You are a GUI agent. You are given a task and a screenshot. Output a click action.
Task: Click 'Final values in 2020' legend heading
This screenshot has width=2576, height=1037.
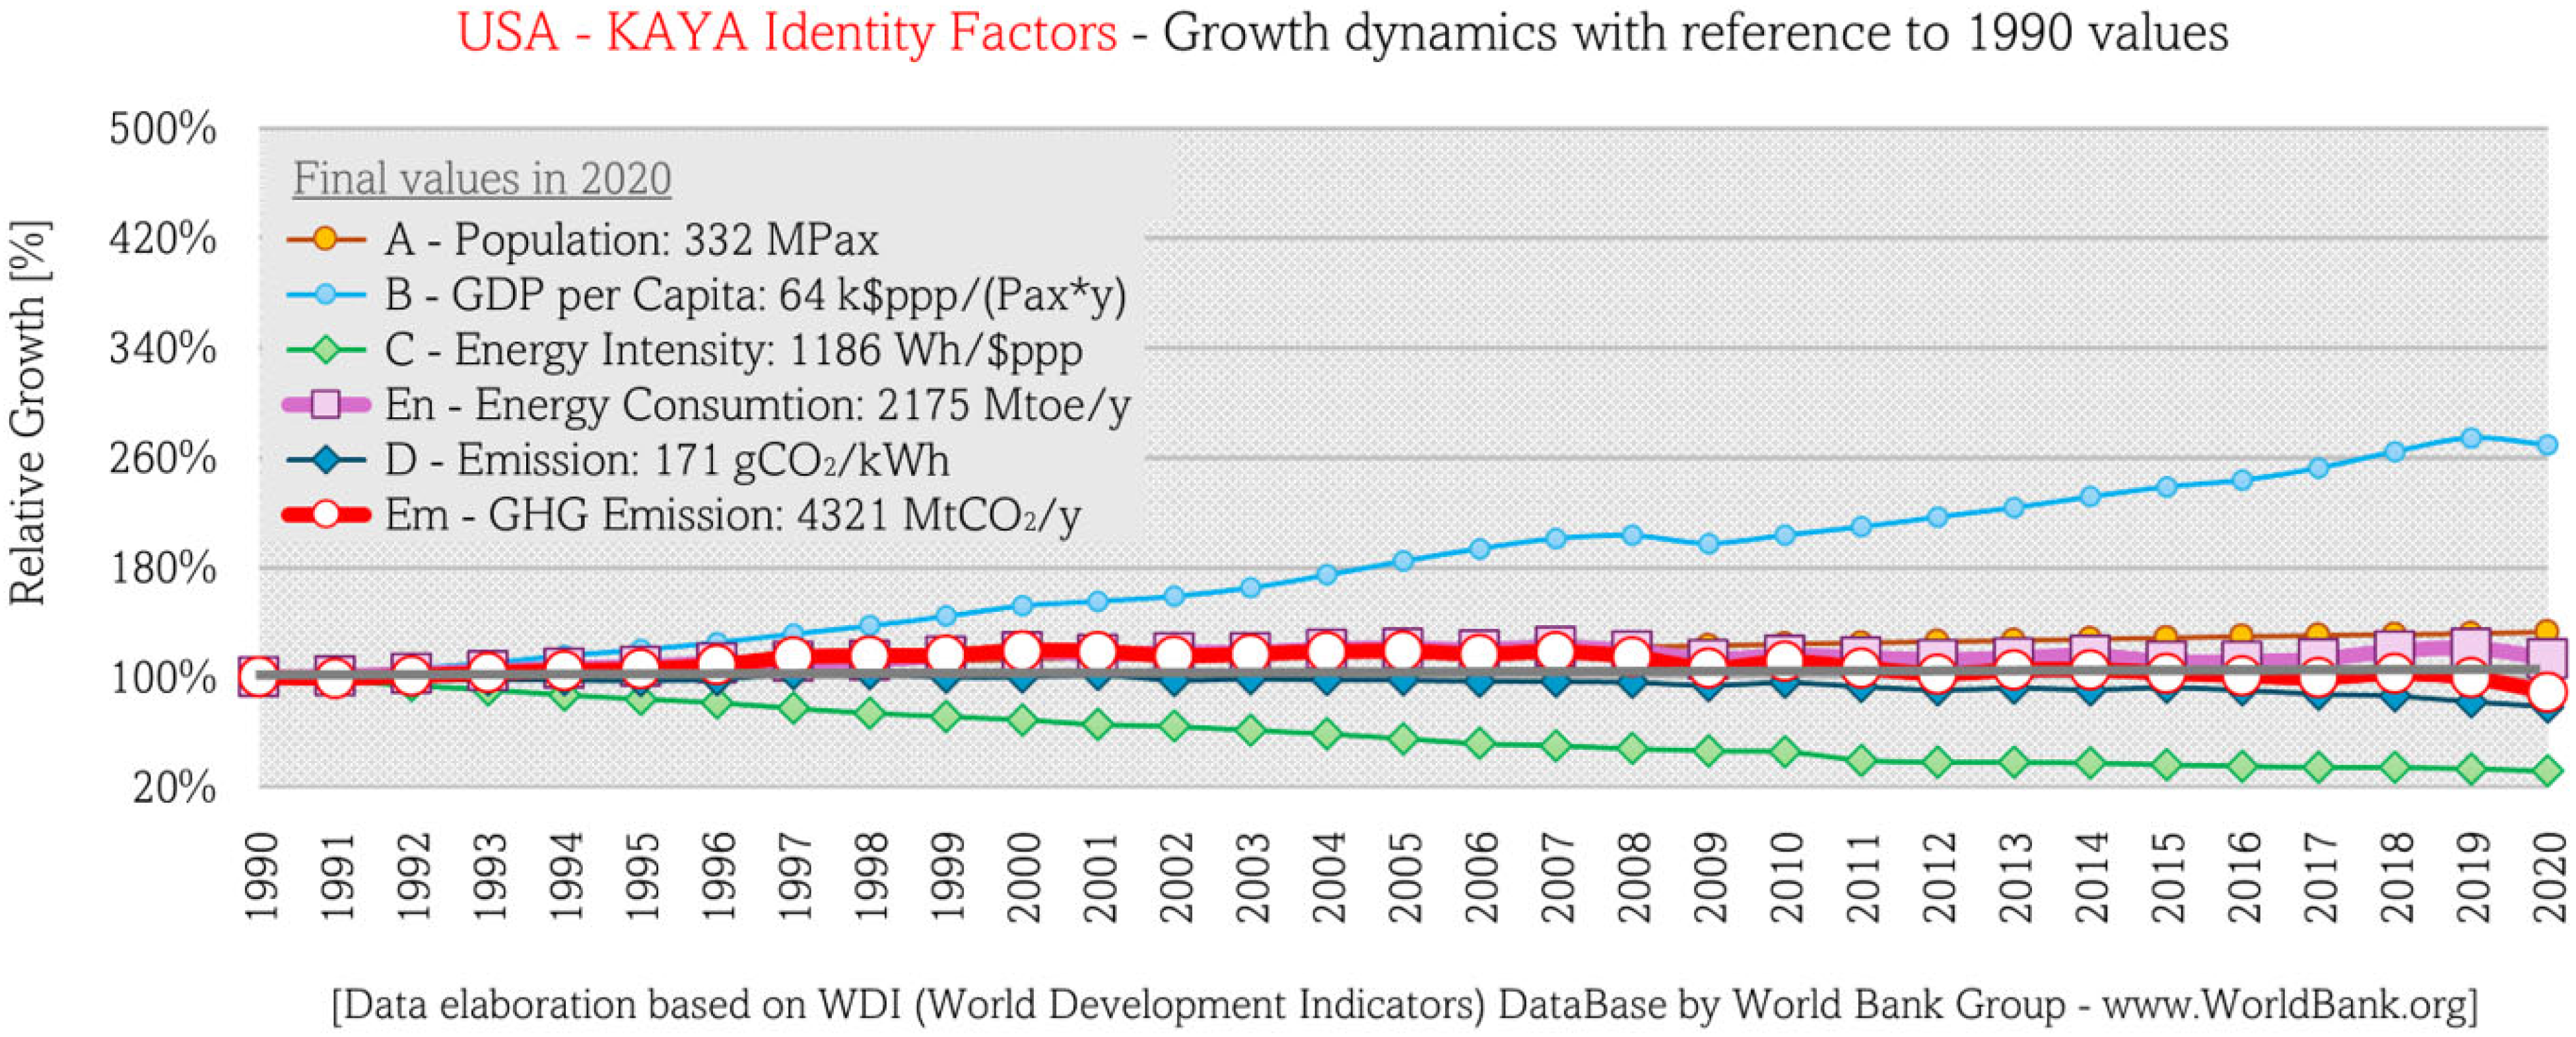[x=482, y=180]
